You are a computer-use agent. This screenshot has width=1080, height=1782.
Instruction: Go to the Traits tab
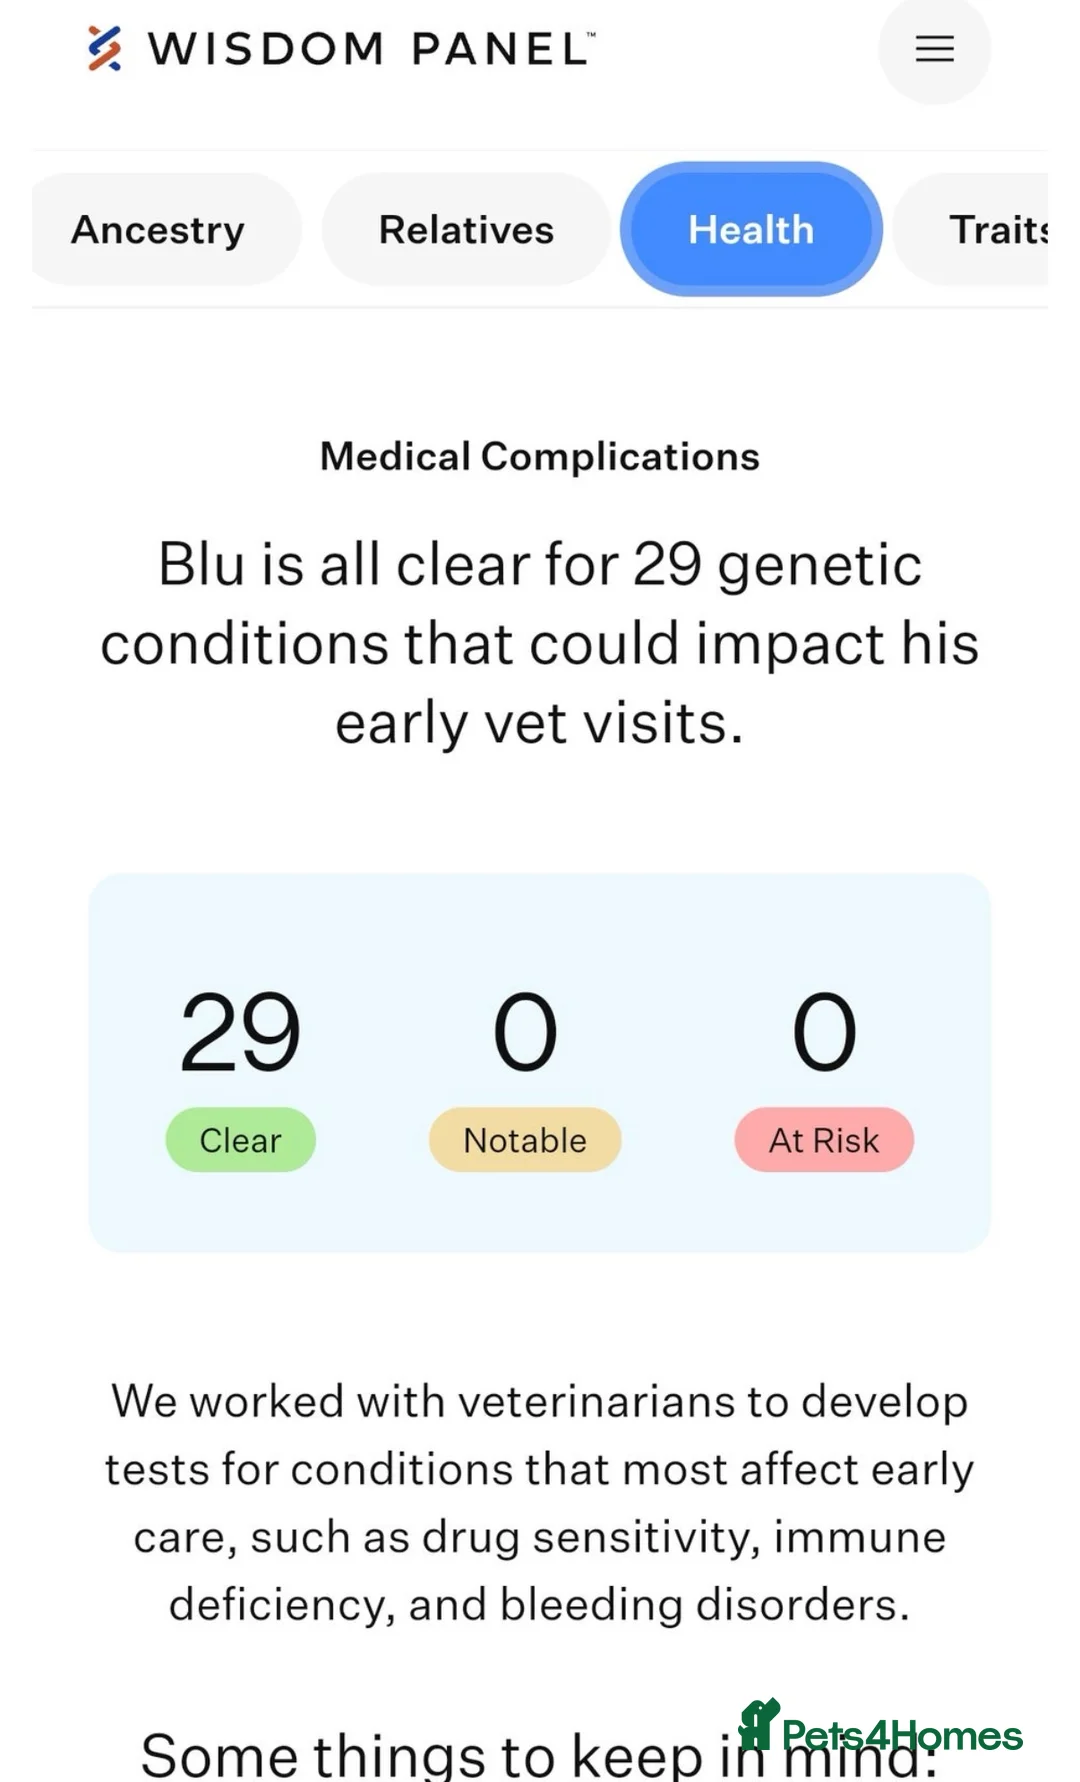[x=996, y=230]
